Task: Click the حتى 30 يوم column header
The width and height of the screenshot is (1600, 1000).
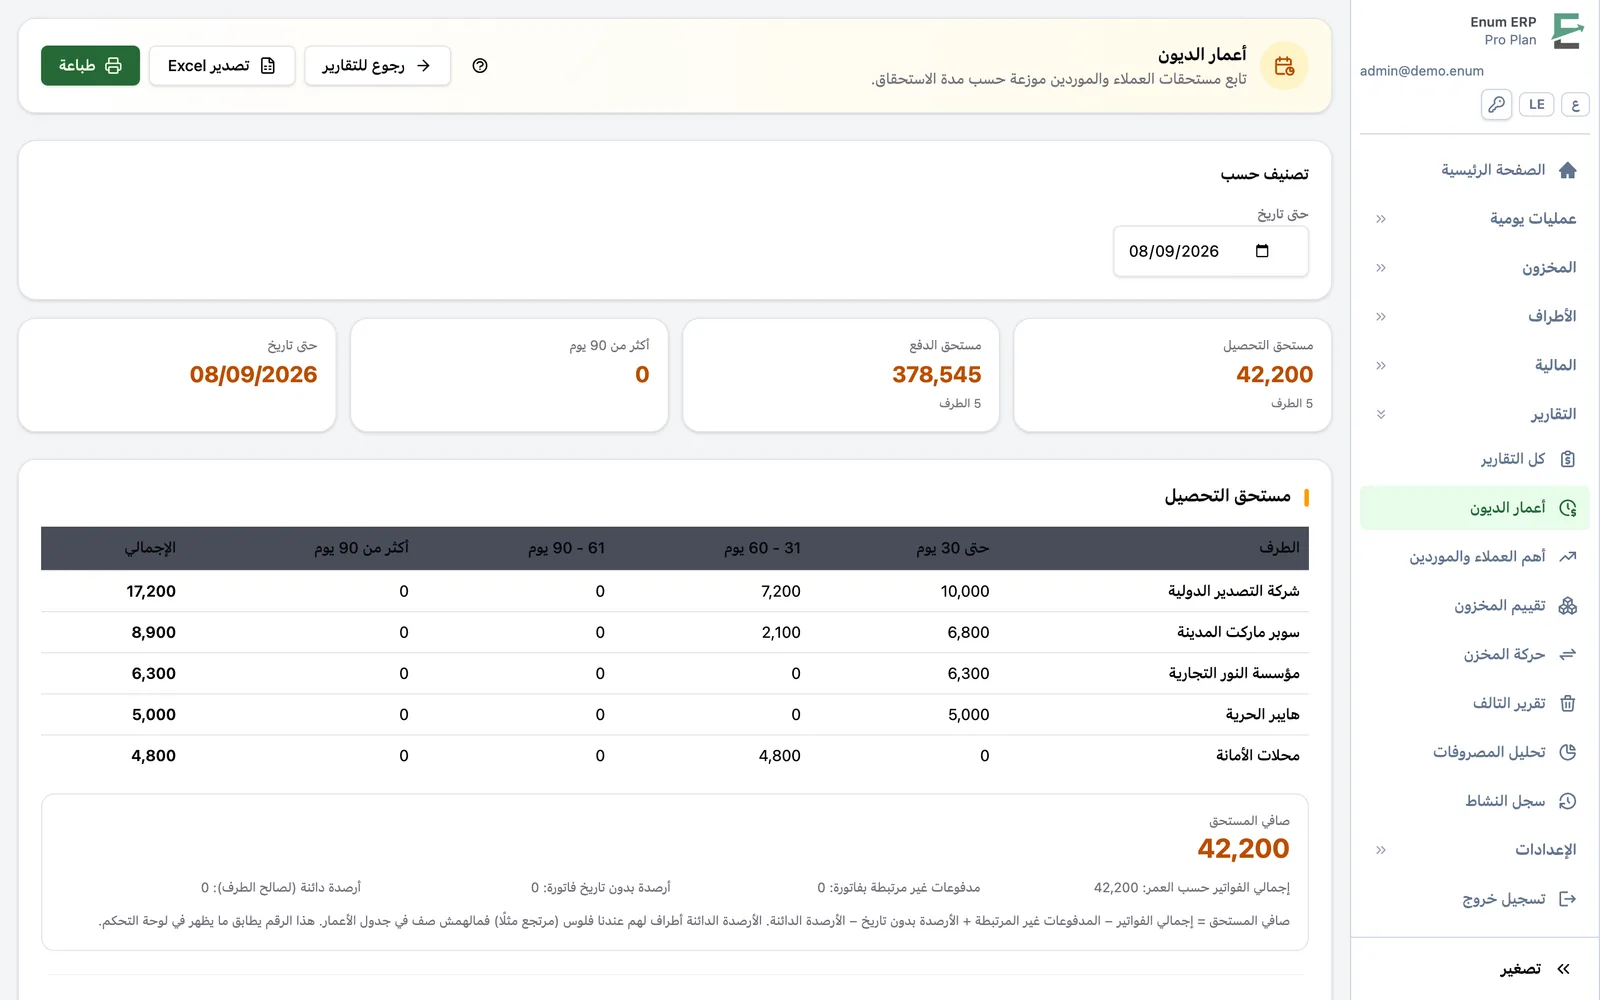Action: click(x=952, y=548)
